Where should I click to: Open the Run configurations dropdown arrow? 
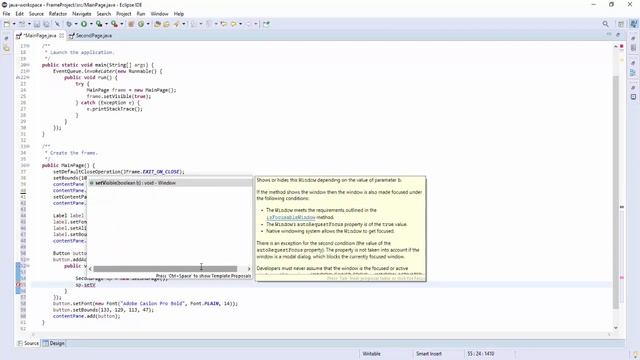point(91,24)
